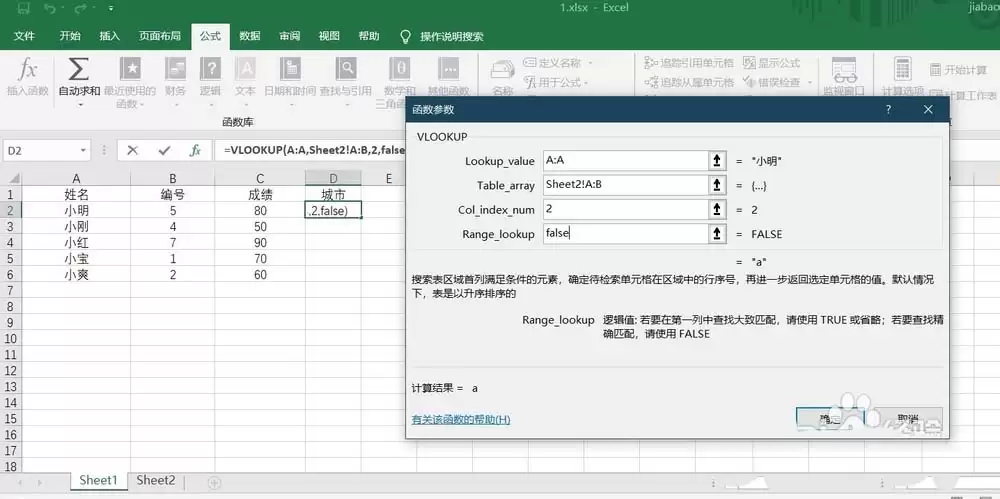
Task: Click the Col_index_num input field
Action: [x=626, y=209]
